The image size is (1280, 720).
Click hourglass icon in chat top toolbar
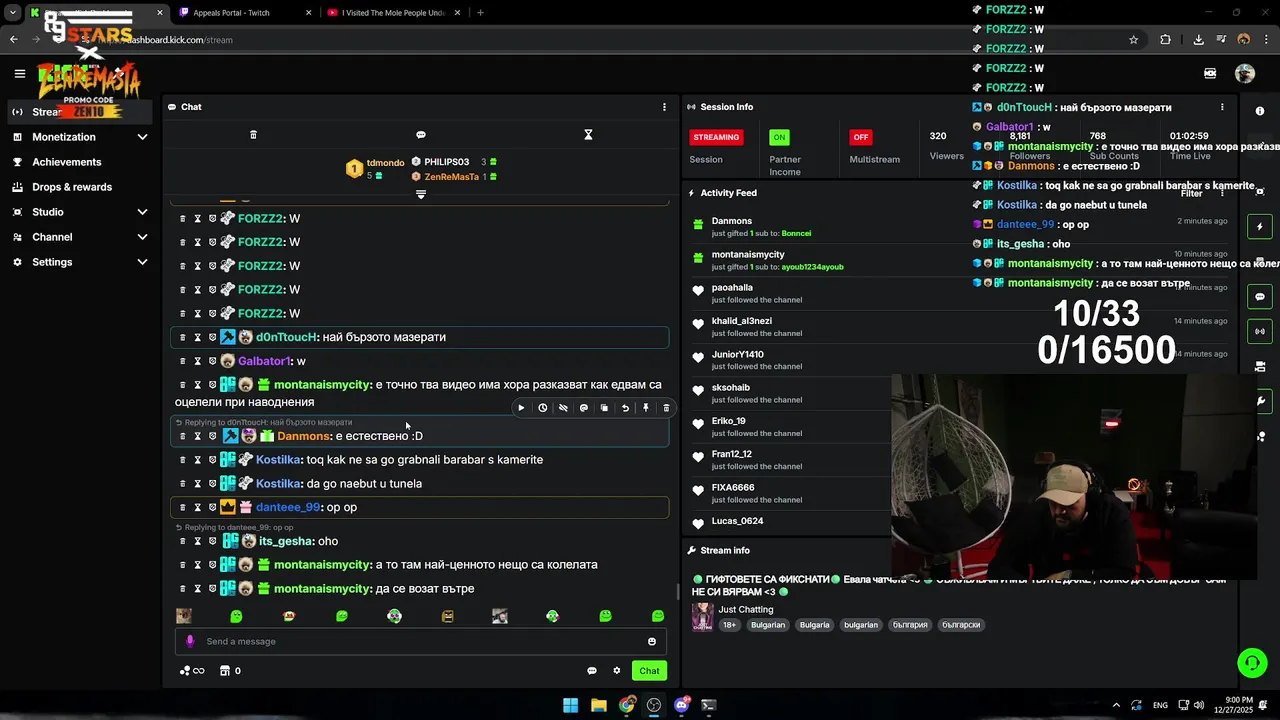point(588,135)
